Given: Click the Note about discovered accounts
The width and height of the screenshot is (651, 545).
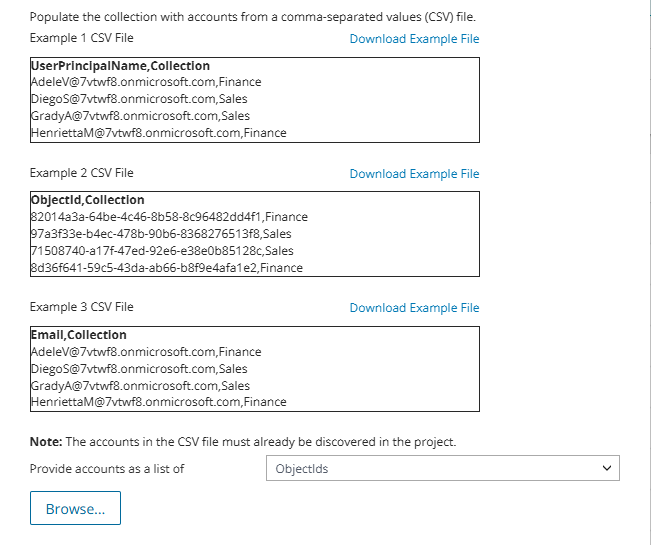Looking at the screenshot, I should 243,441.
